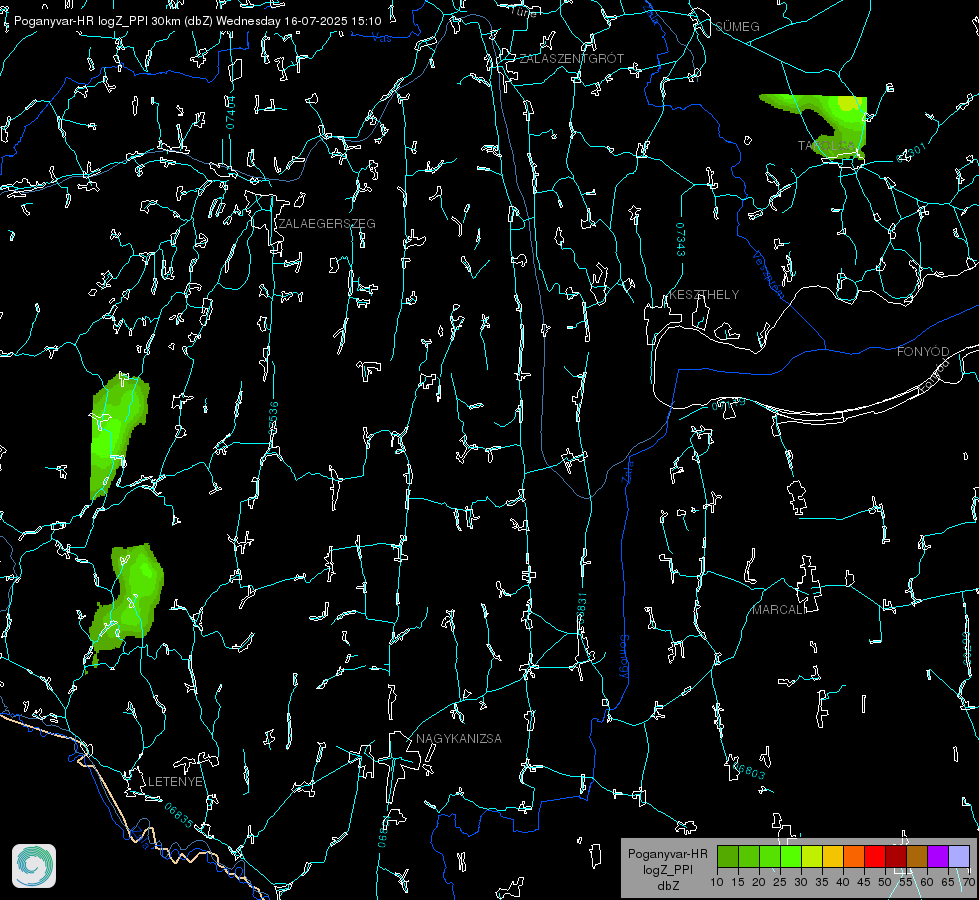Screen dimensions: 979x900
Task: Select the 50-55 dBZ dark red swatch
Action: pos(895,856)
